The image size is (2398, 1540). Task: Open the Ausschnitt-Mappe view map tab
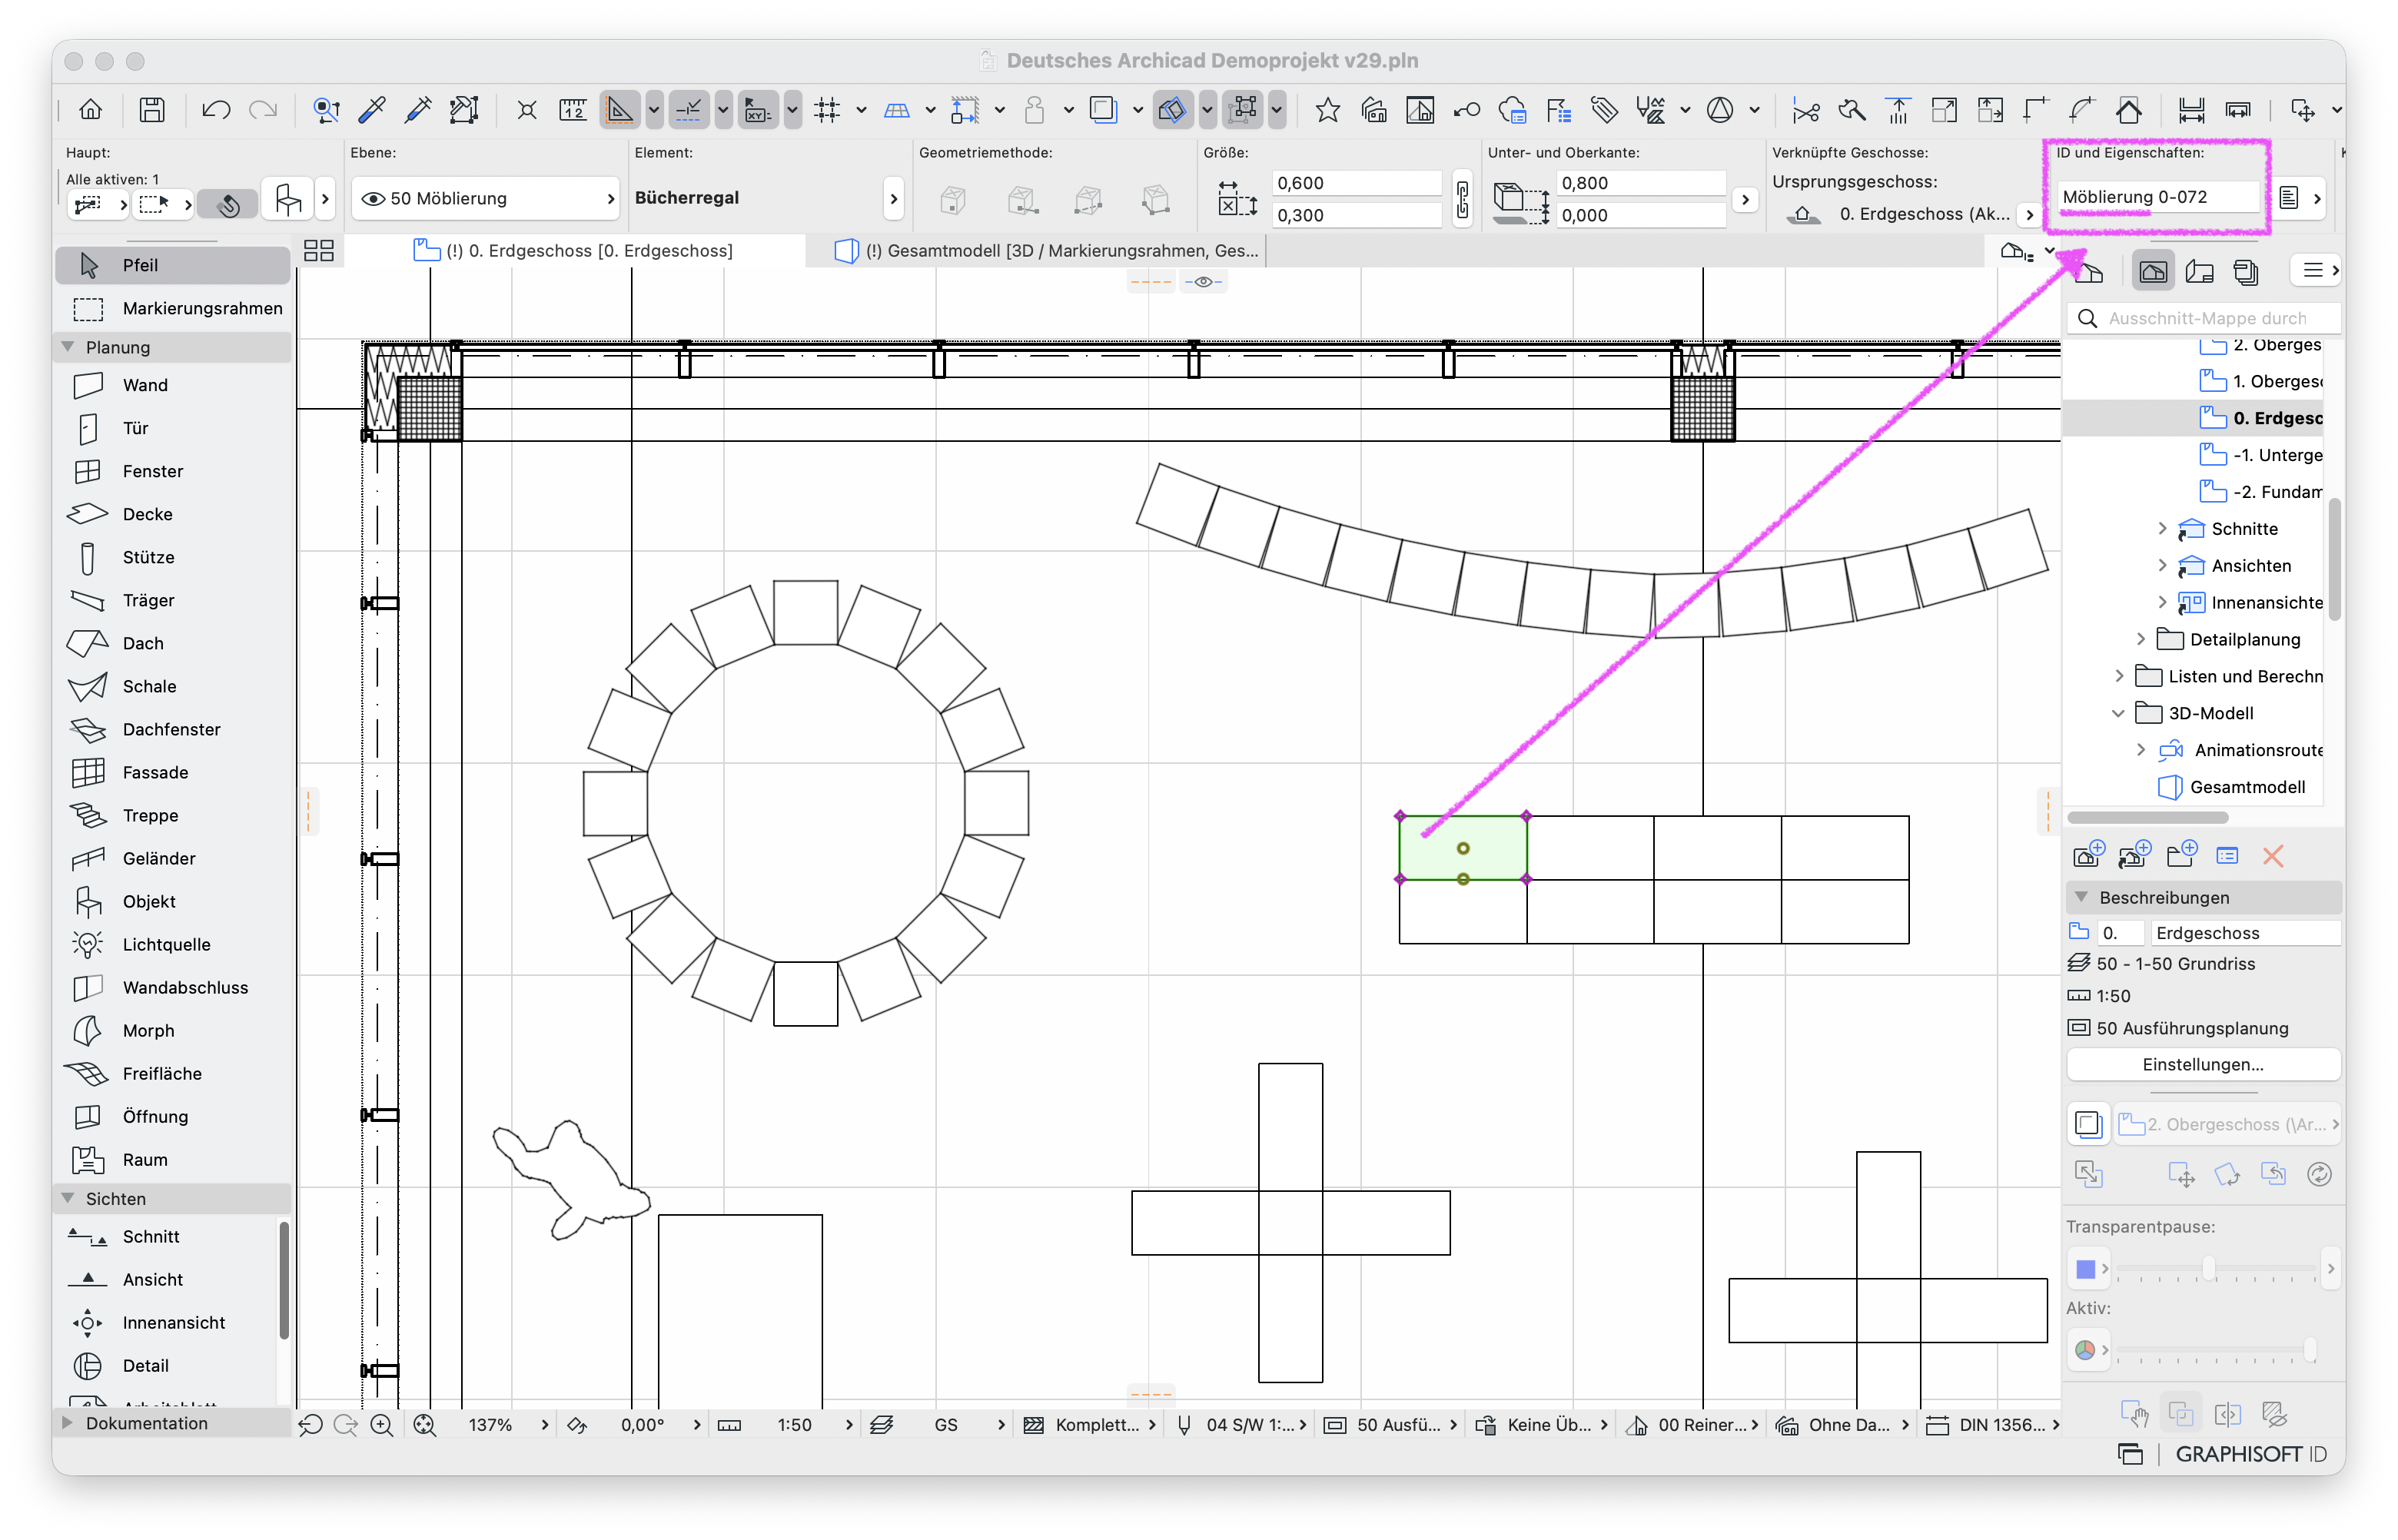click(2153, 271)
